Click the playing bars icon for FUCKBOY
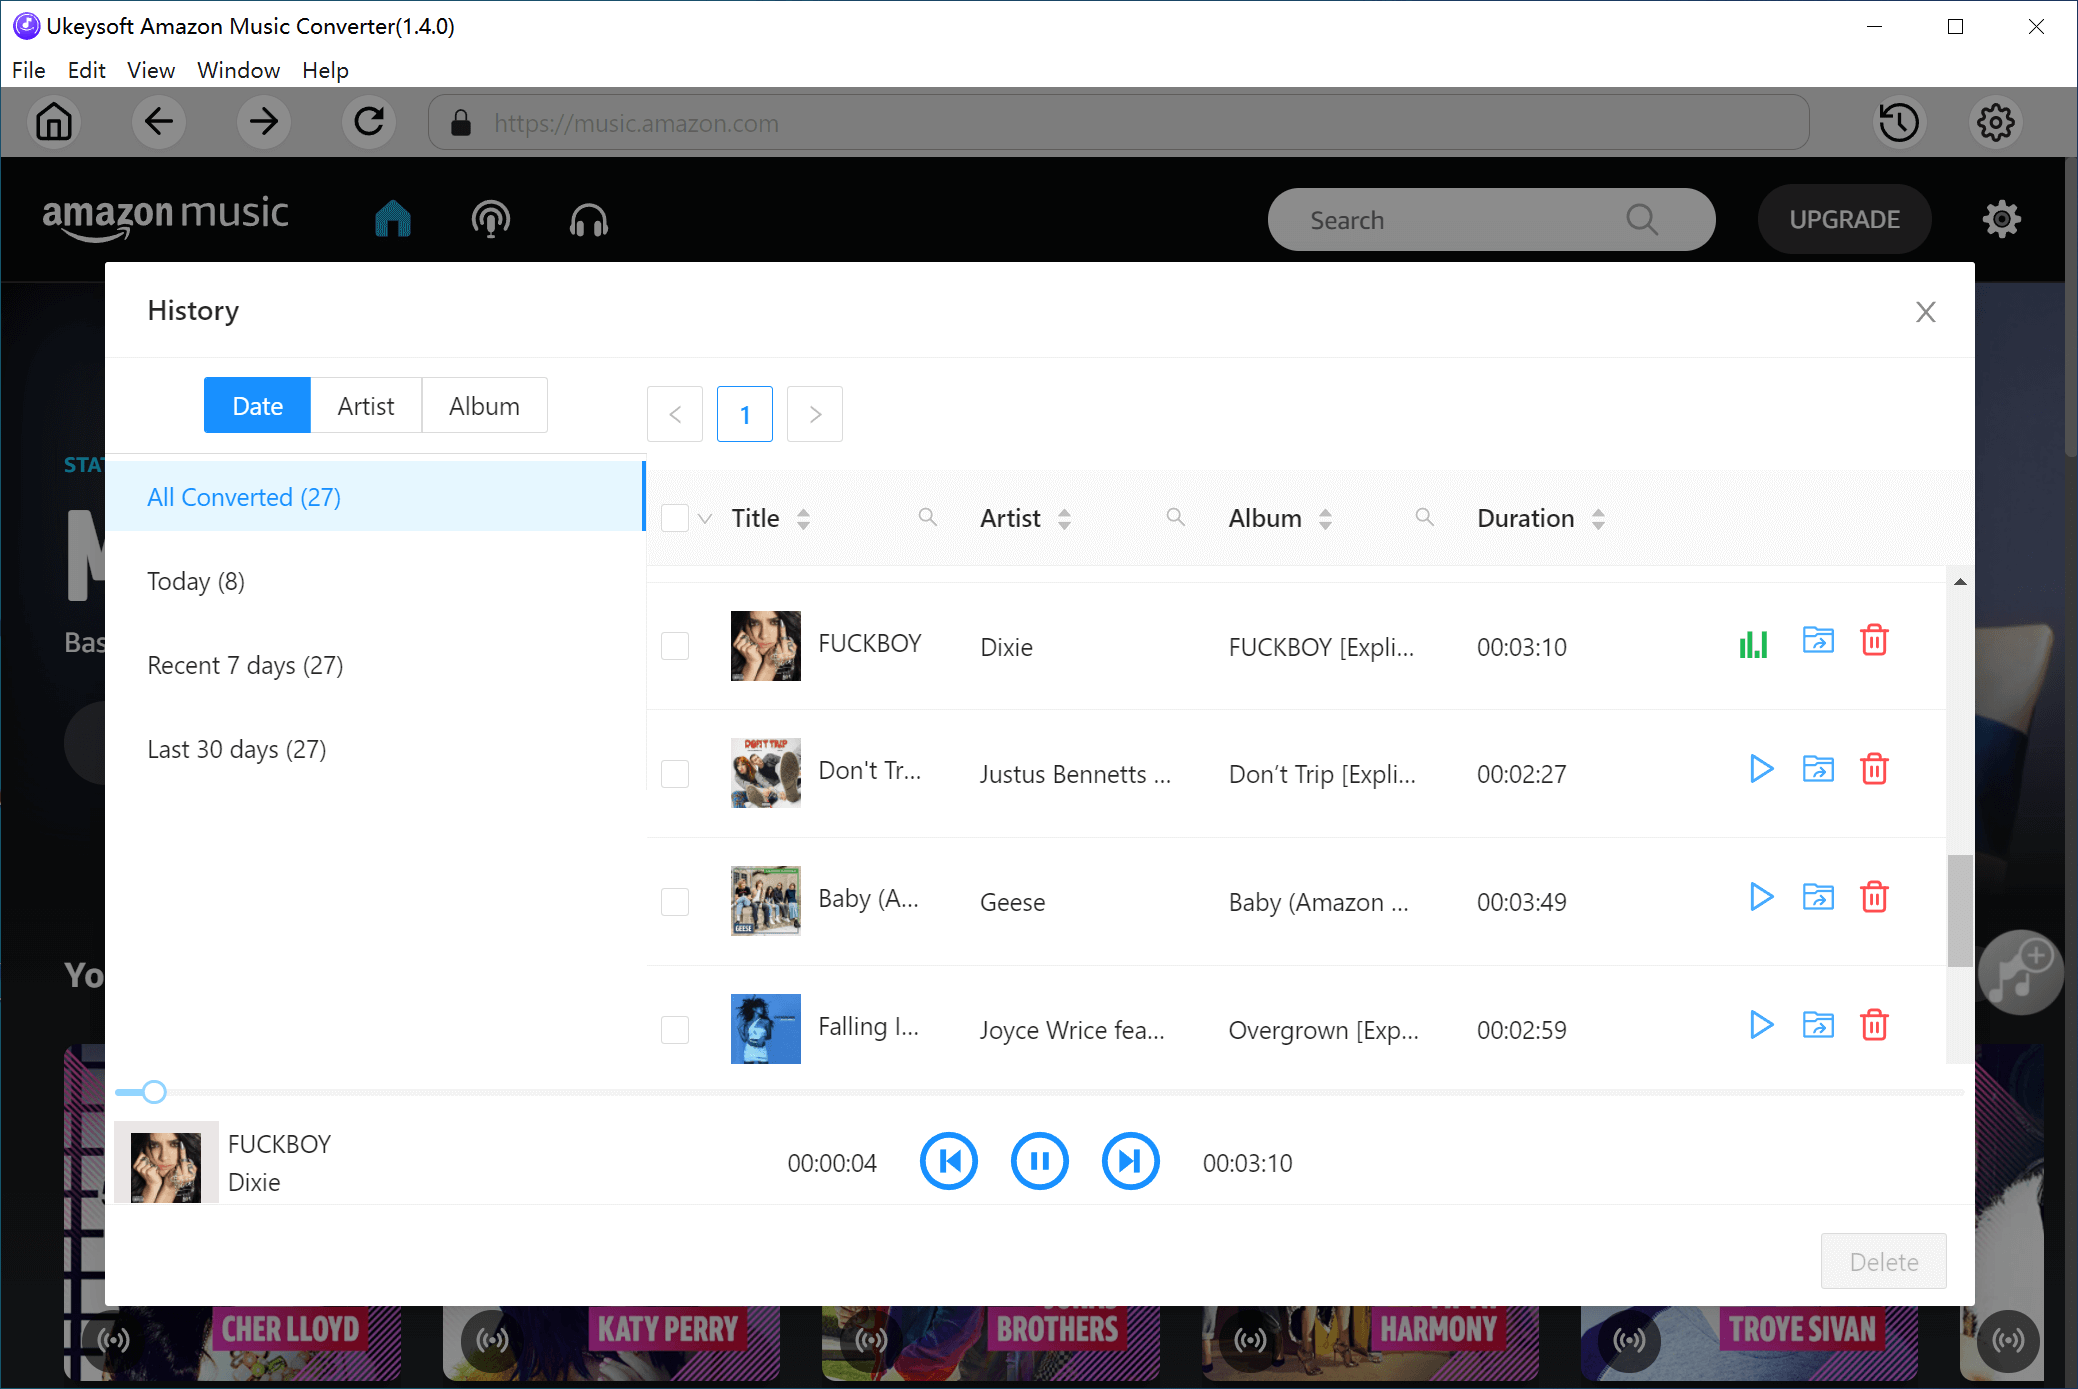Image resolution: width=2078 pixels, height=1389 pixels. coord(1753,644)
